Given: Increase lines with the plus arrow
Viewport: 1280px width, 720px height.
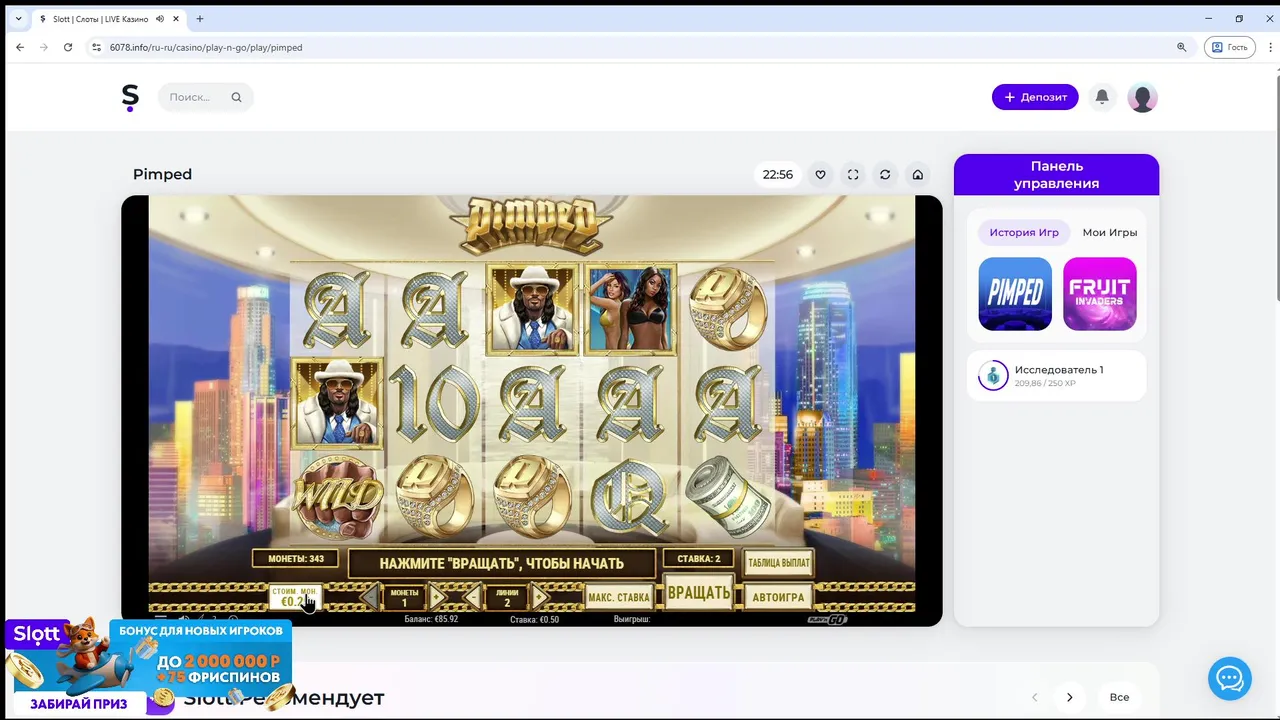Looking at the screenshot, I should [540, 598].
